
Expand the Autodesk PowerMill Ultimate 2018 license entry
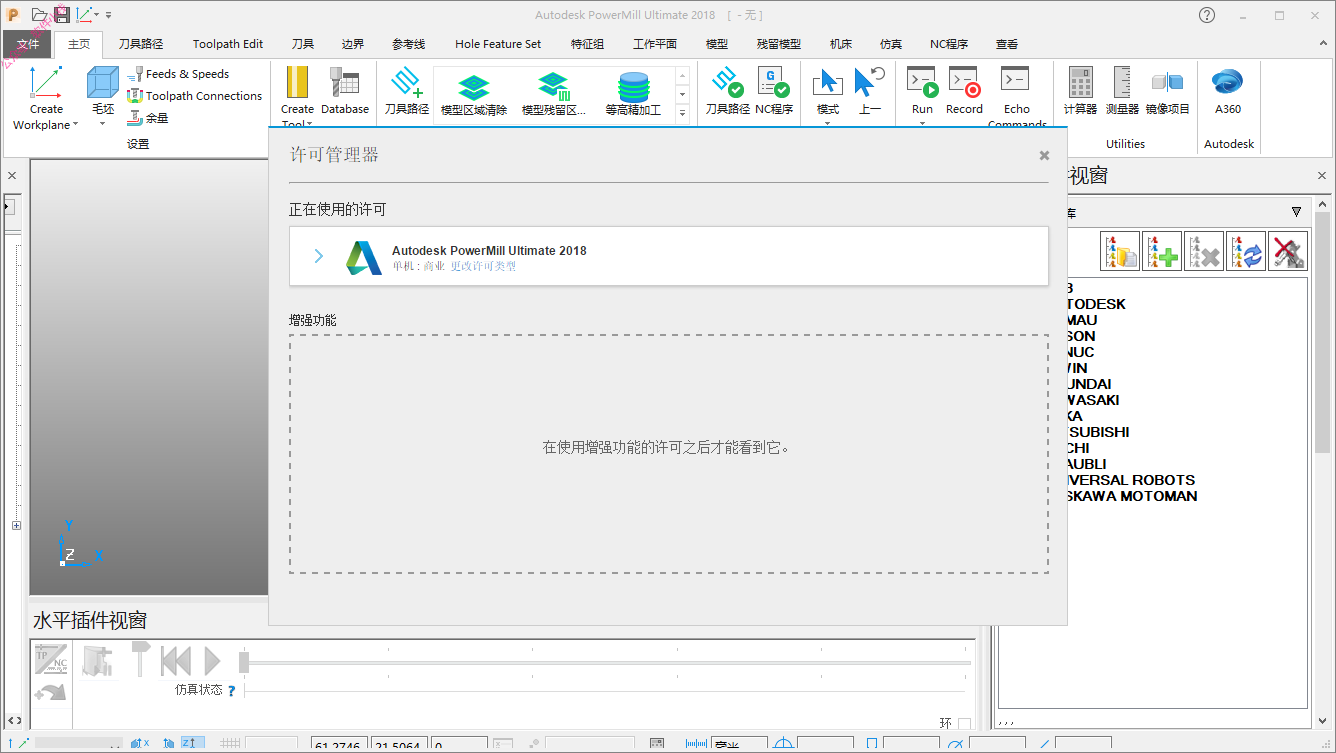(x=319, y=256)
